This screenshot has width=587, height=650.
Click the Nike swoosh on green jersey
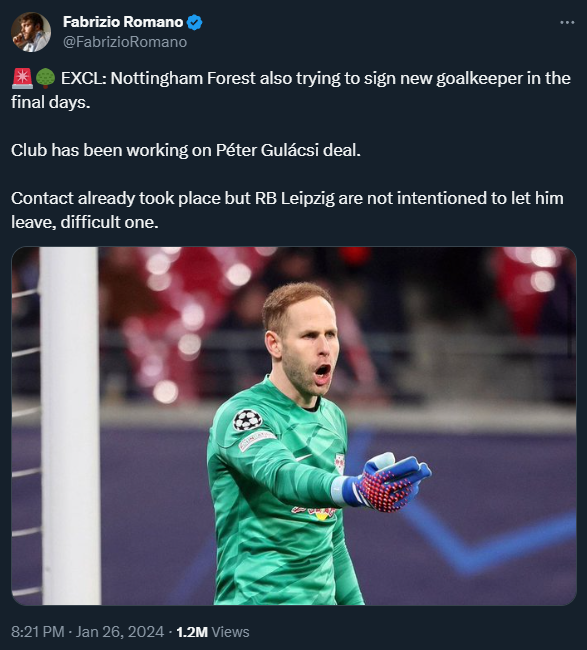(304, 458)
